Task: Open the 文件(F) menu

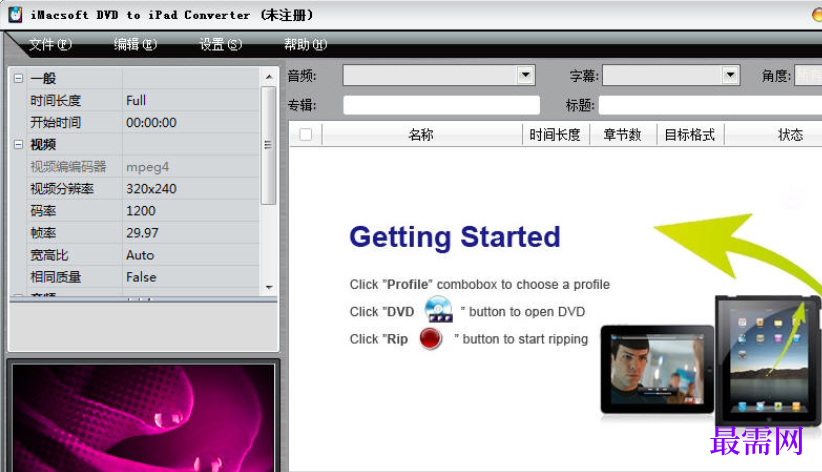Action: click(50, 45)
